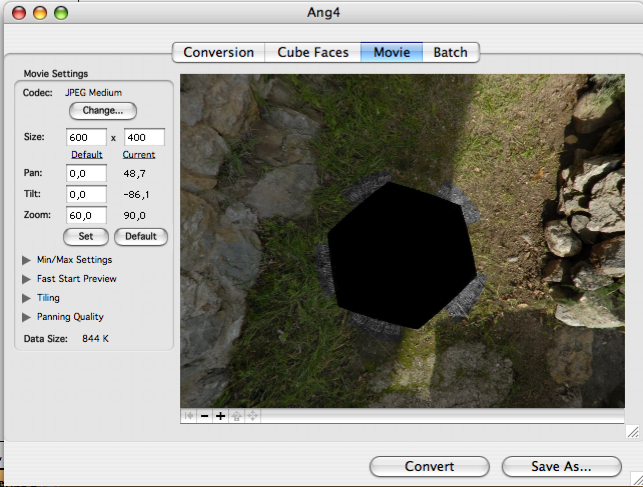Click the back arrow icon below preview
Screen dimensions: 643x487
[x=188, y=416]
